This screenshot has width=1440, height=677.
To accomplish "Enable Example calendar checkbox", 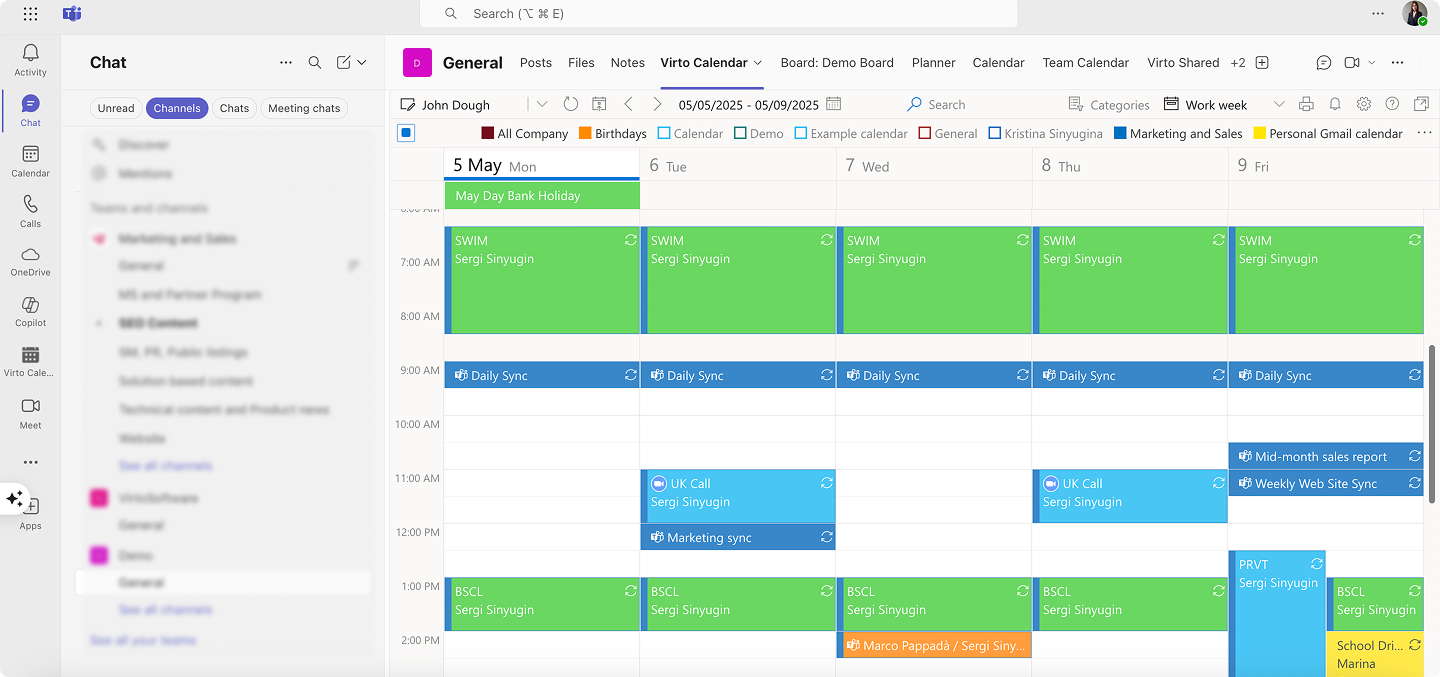I will tap(801, 133).
